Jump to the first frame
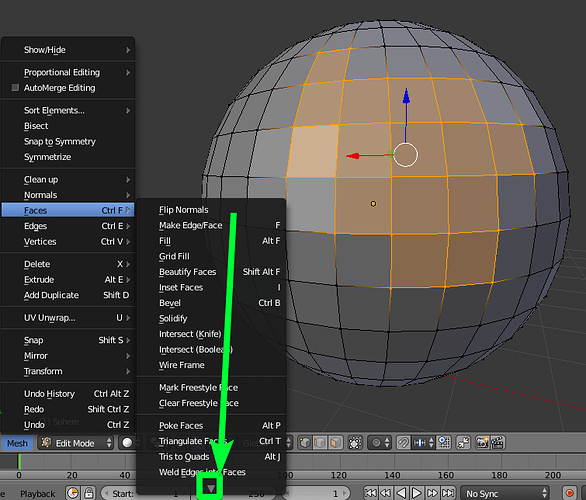 click(x=370, y=493)
